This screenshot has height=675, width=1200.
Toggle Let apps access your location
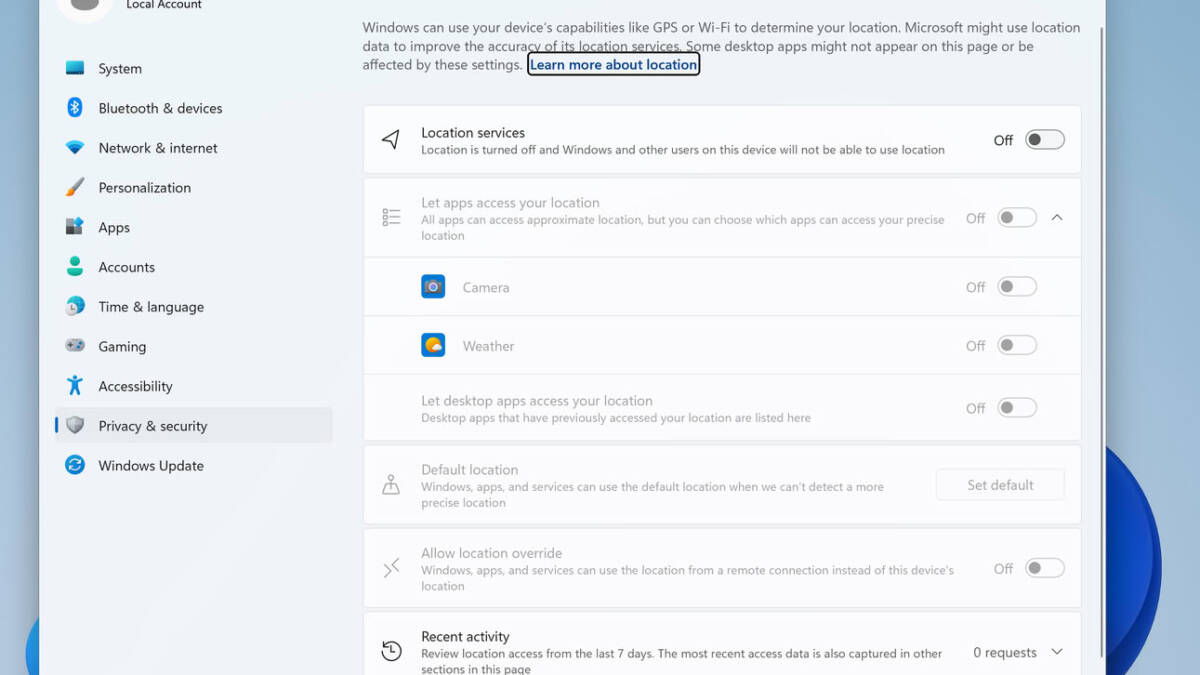[x=1017, y=218]
